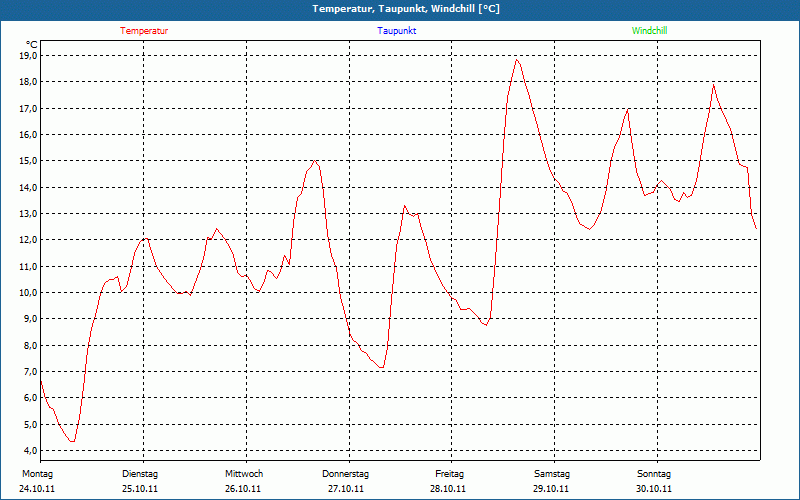
Task: Click the date 28.10.11
Action: [448, 489]
